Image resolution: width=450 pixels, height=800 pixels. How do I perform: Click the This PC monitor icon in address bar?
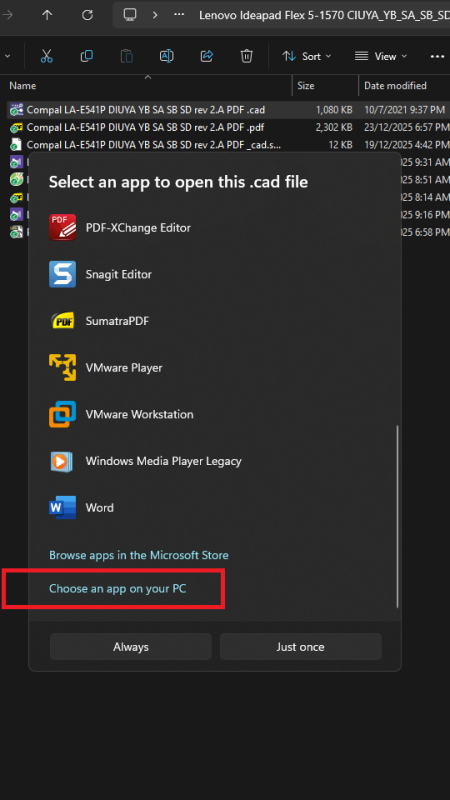pos(130,14)
